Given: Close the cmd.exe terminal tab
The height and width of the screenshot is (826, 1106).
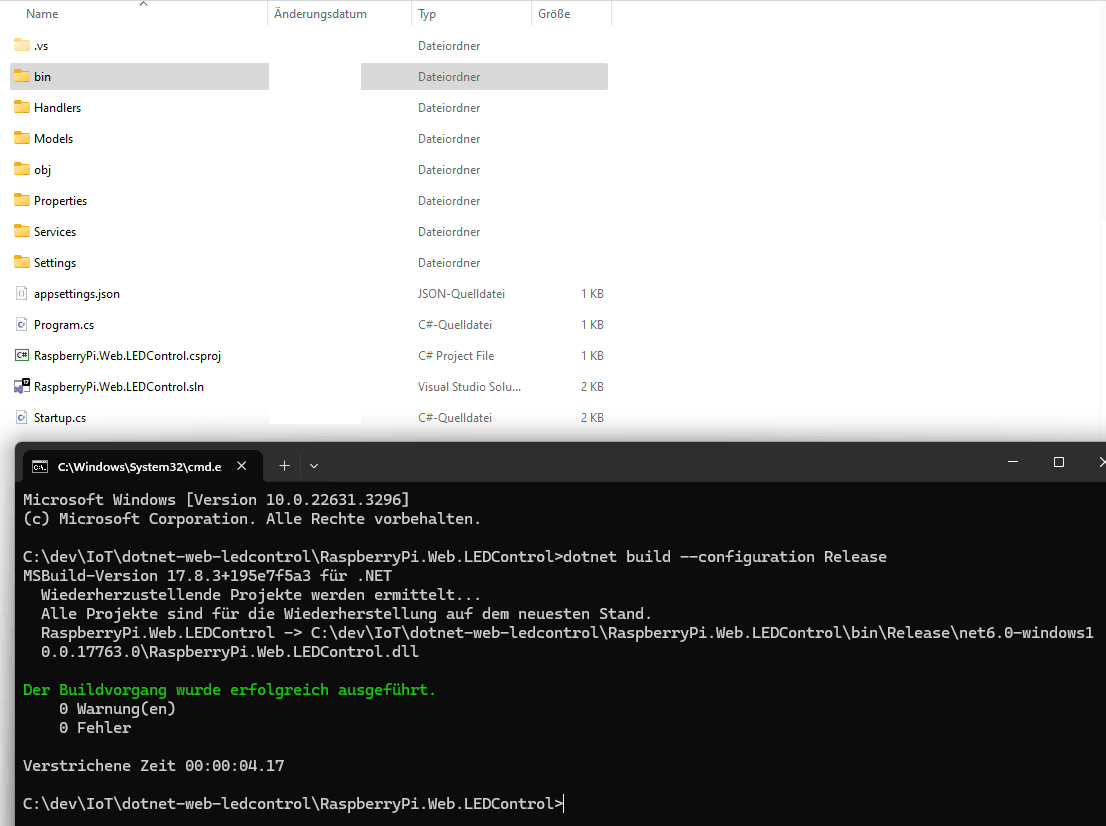Looking at the screenshot, I should pos(241,466).
